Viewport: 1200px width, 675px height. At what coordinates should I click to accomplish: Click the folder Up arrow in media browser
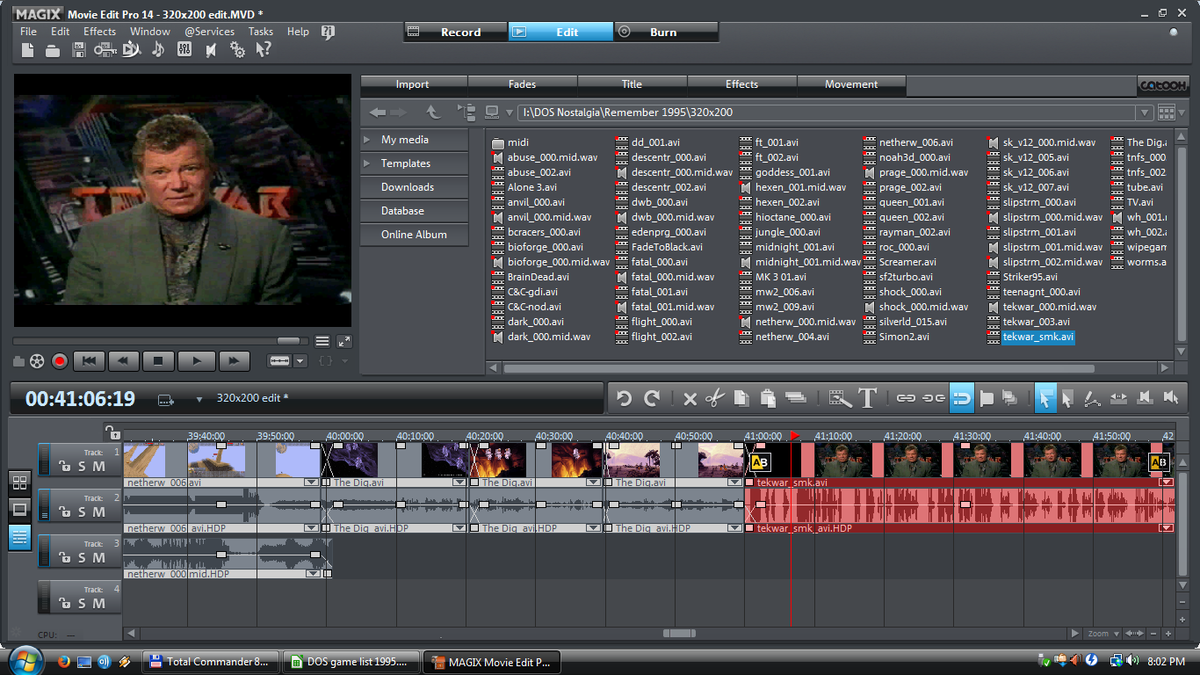pos(433,113)
